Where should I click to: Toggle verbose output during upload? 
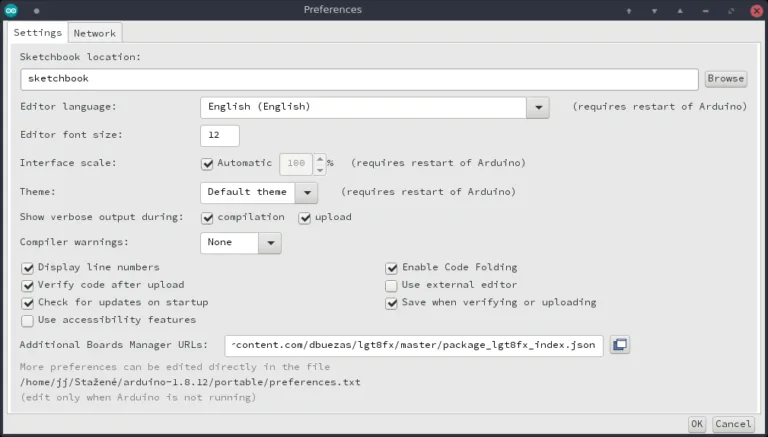click(x=305, y=218)
